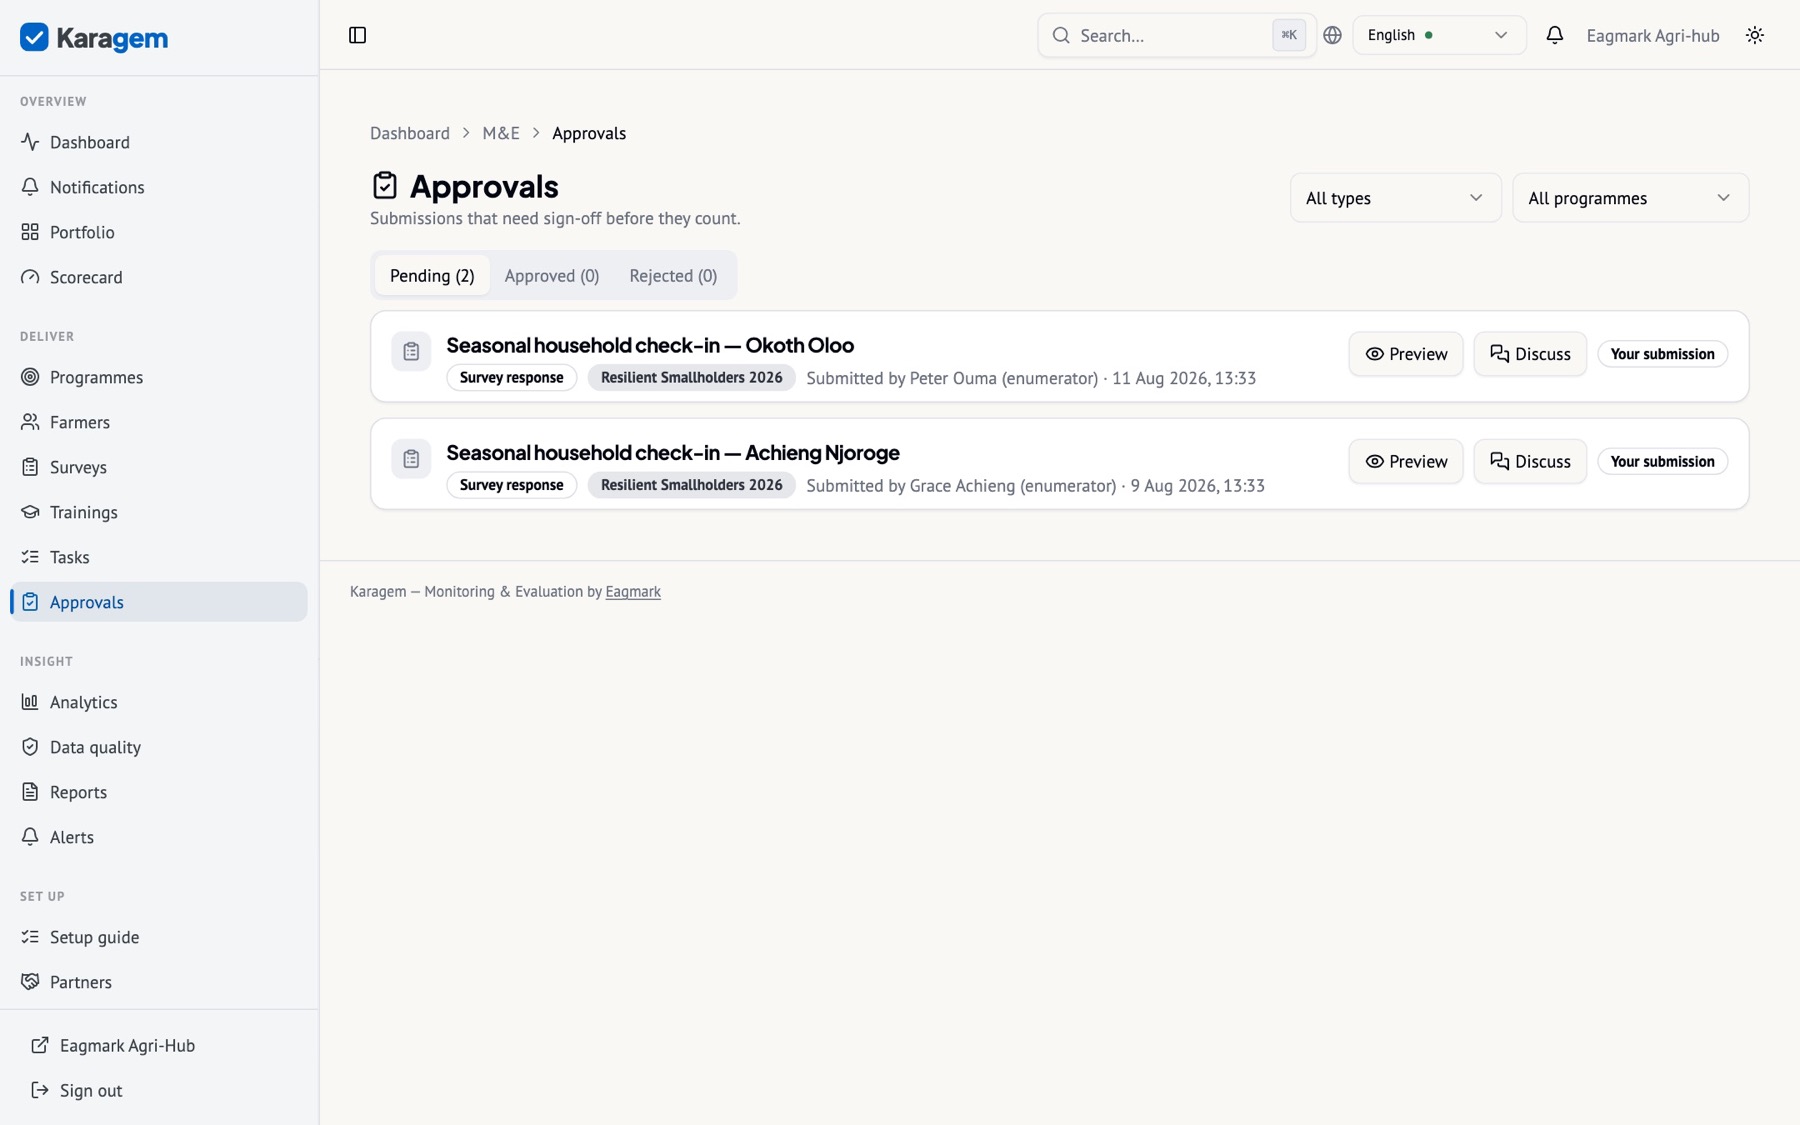This screenshot has height=1125, width=1800.
Task: Click the globe language icon
Action: point(1332,35)
